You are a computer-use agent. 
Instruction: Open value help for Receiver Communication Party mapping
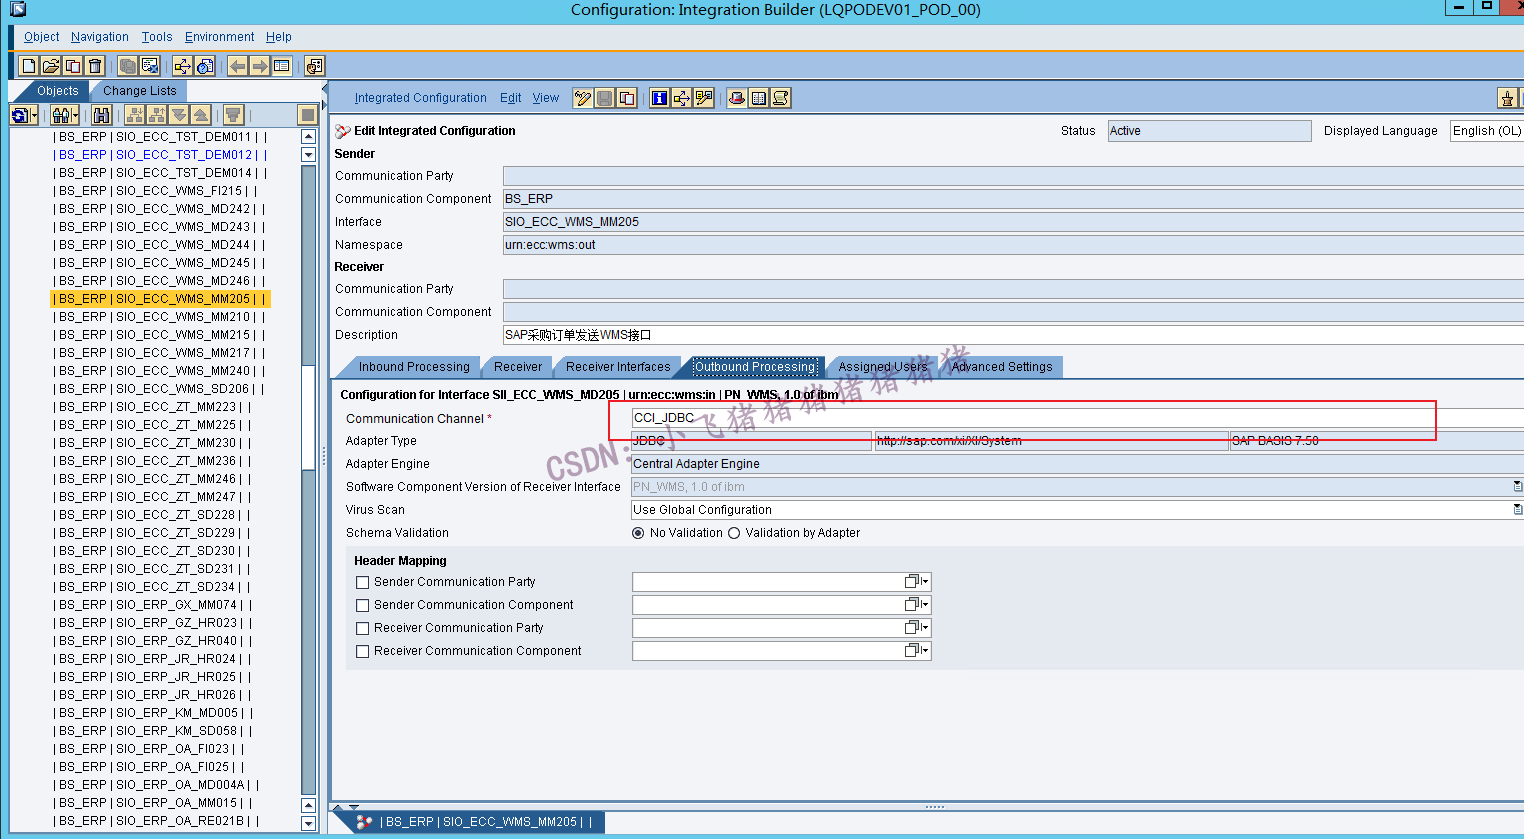tap(916, 628)
